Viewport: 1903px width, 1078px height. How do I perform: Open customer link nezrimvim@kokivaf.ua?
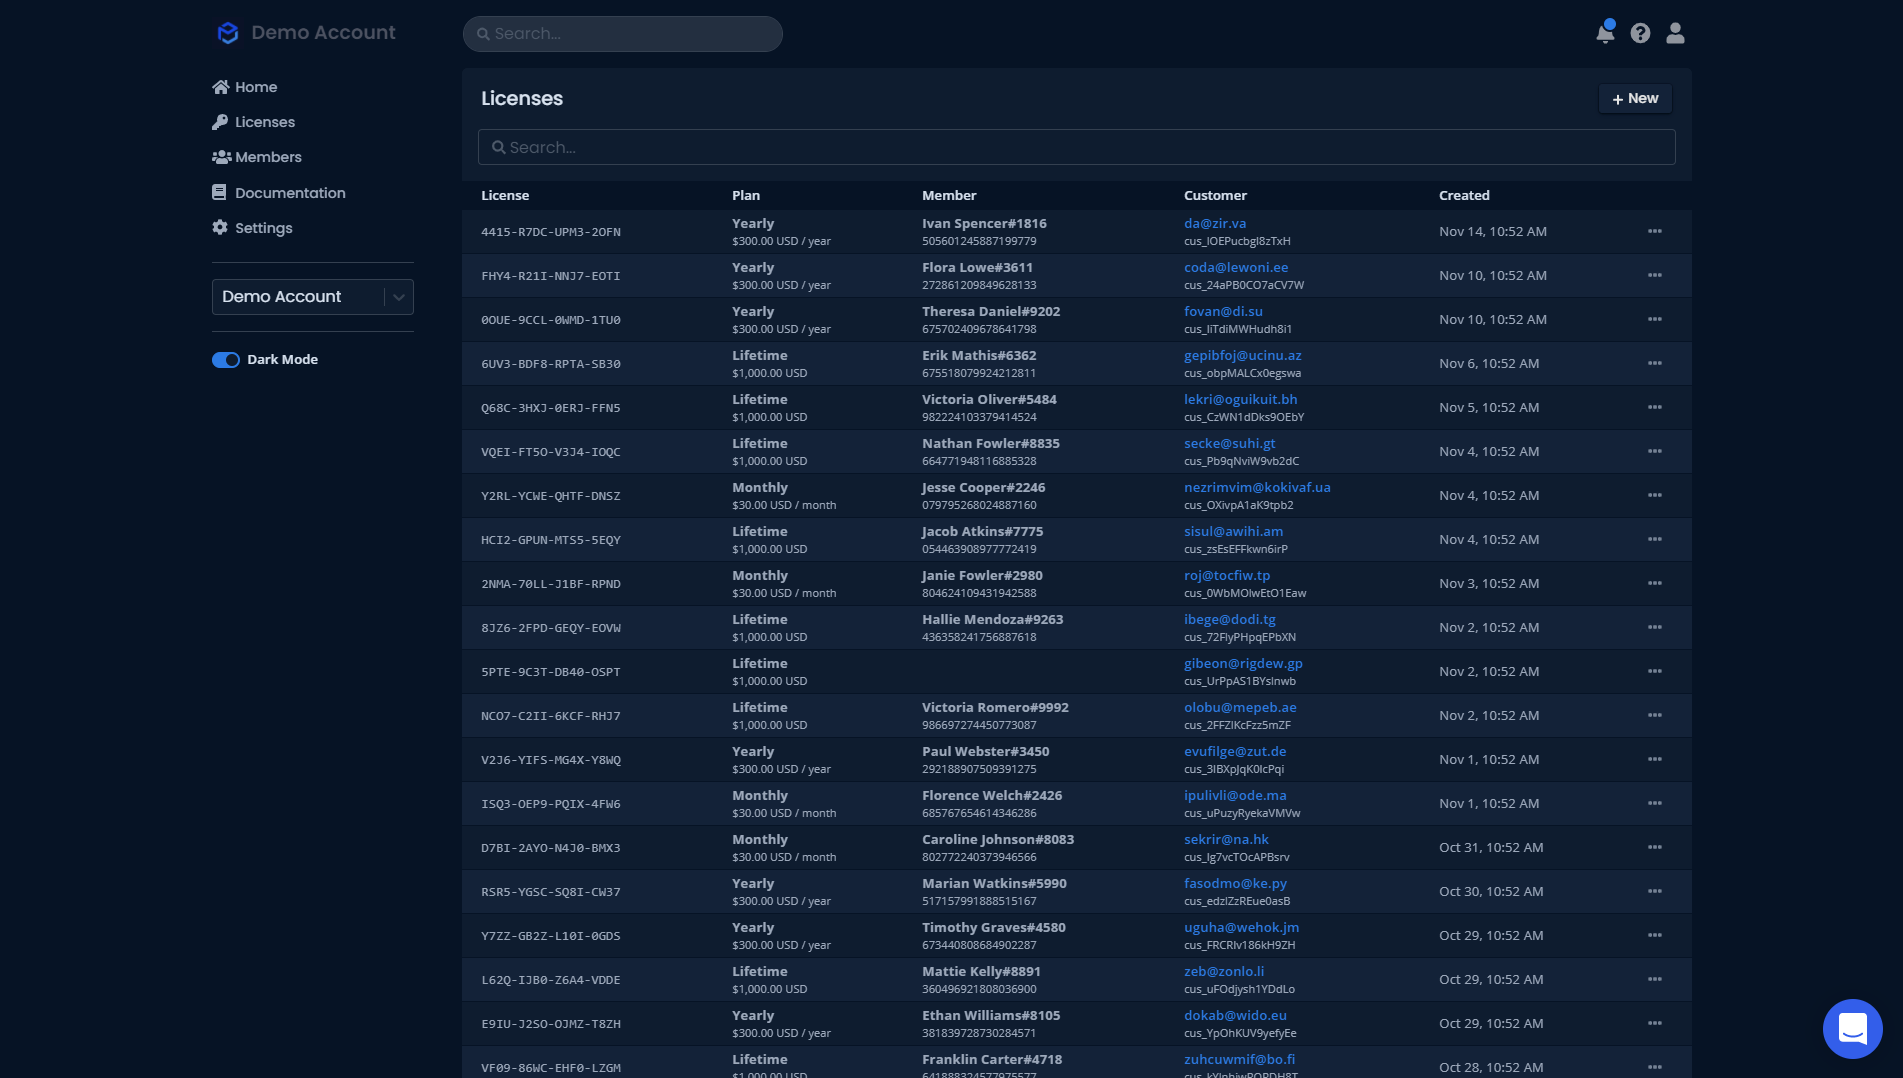point(1257,487)
